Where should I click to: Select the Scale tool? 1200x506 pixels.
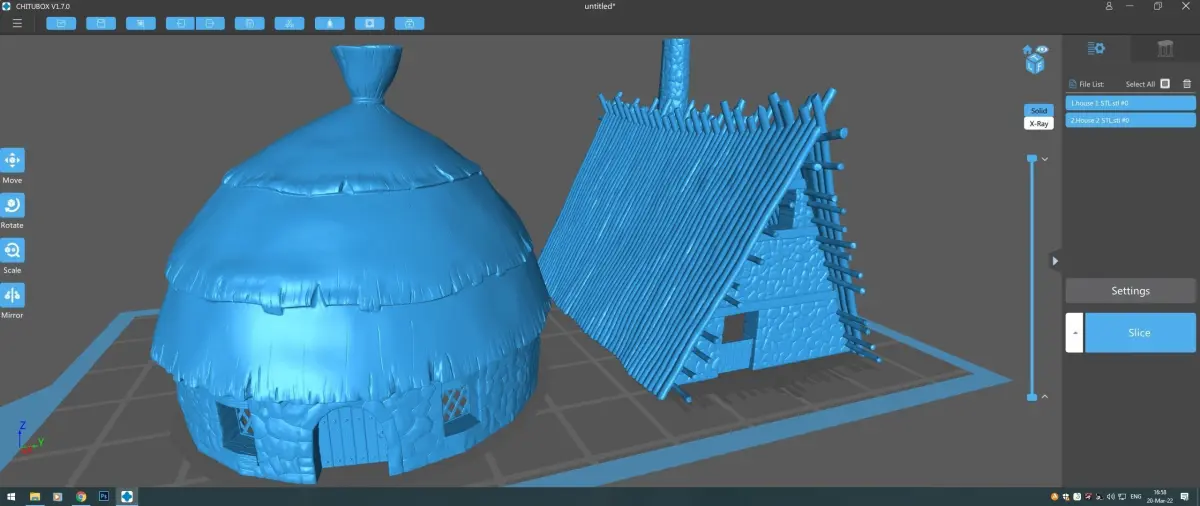click(x=12, y=250)
